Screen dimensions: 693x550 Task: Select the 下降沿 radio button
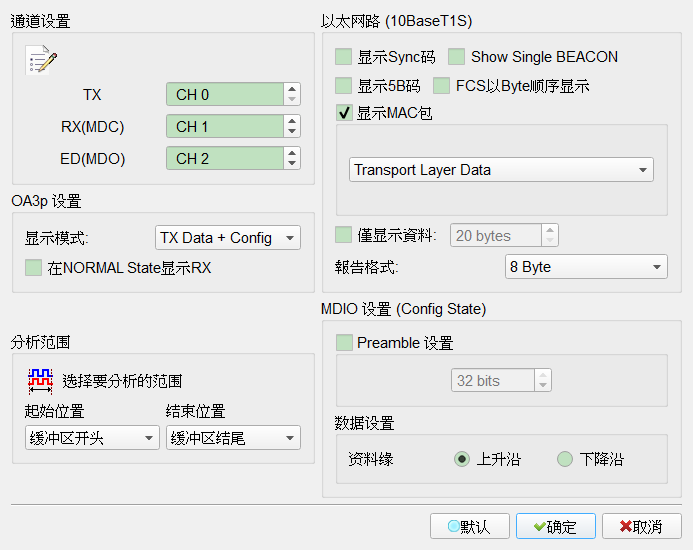pyautogui.click(x=565, y=459)
